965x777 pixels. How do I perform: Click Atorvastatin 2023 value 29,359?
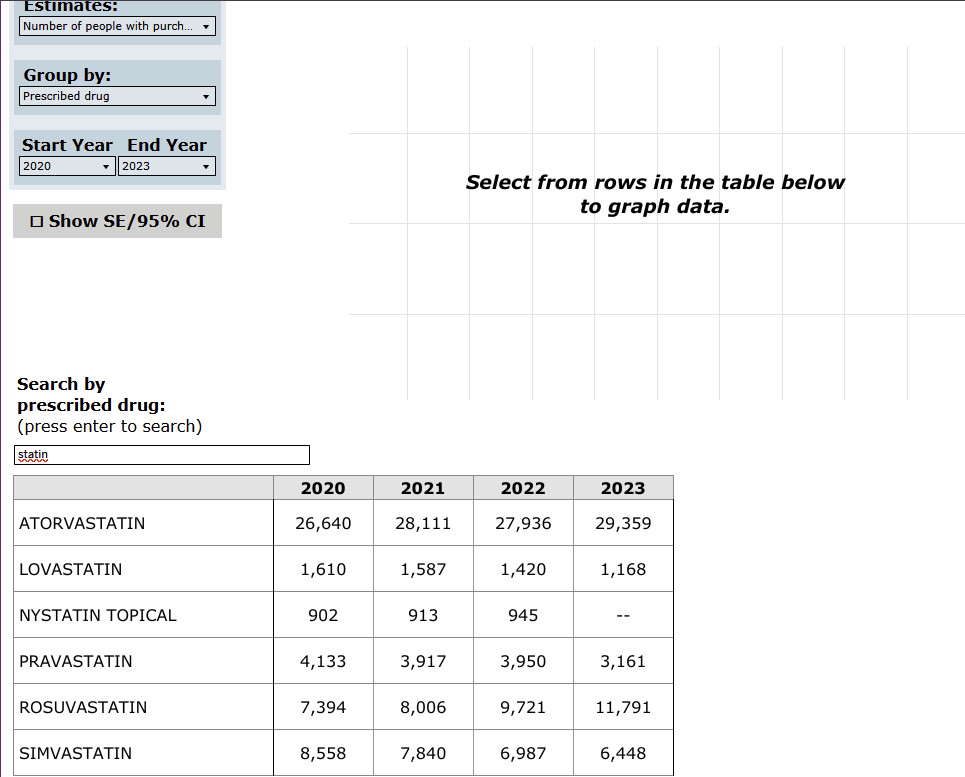click(623, 523)
